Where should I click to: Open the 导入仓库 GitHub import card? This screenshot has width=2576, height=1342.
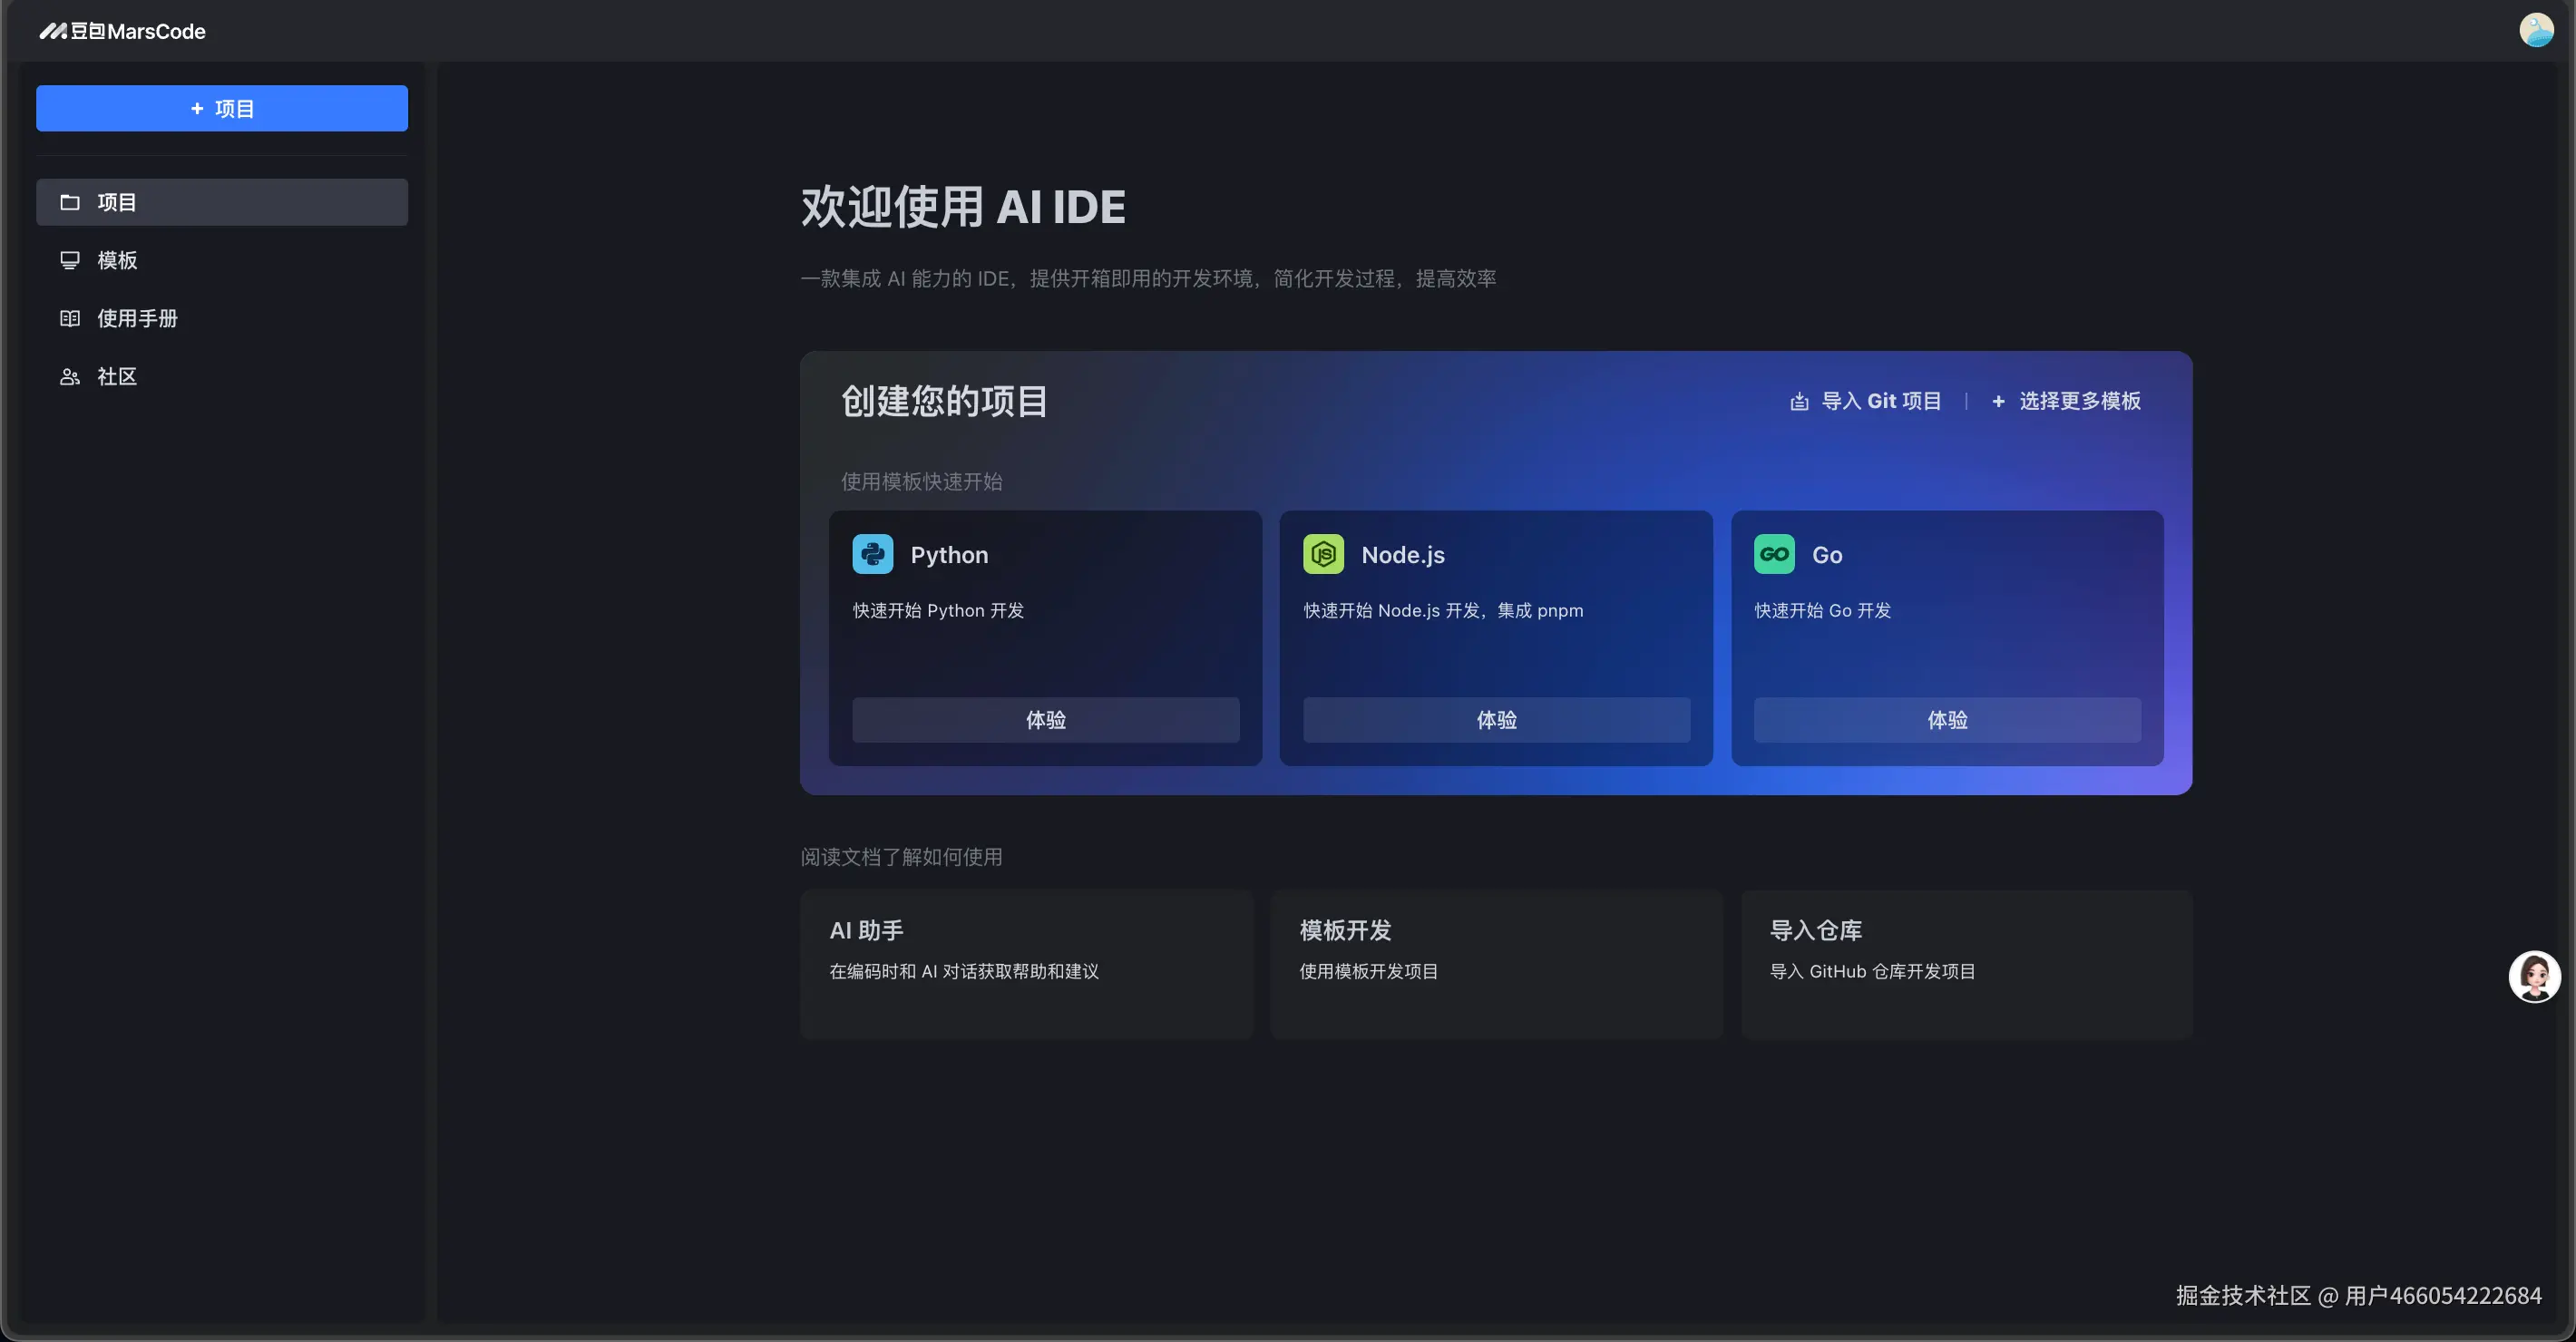(1966, 963)
